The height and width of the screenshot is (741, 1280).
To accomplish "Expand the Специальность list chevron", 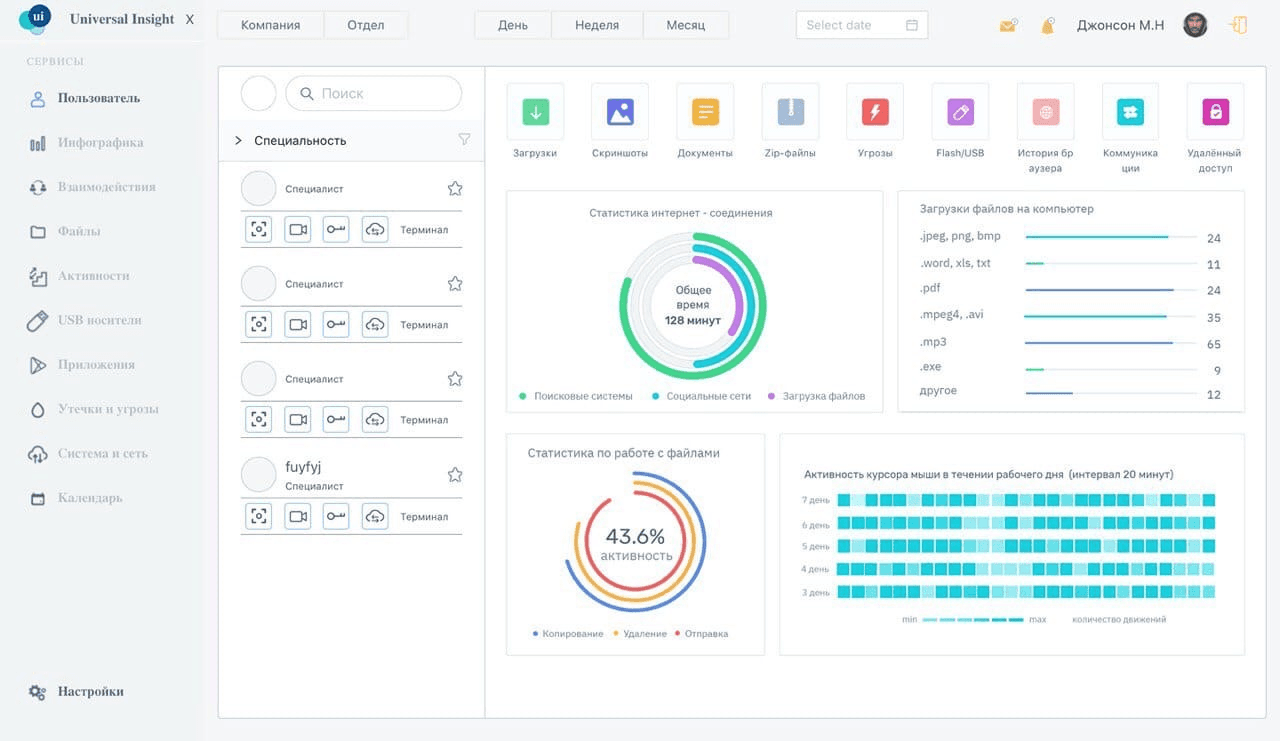I will [x=238, y=140].
